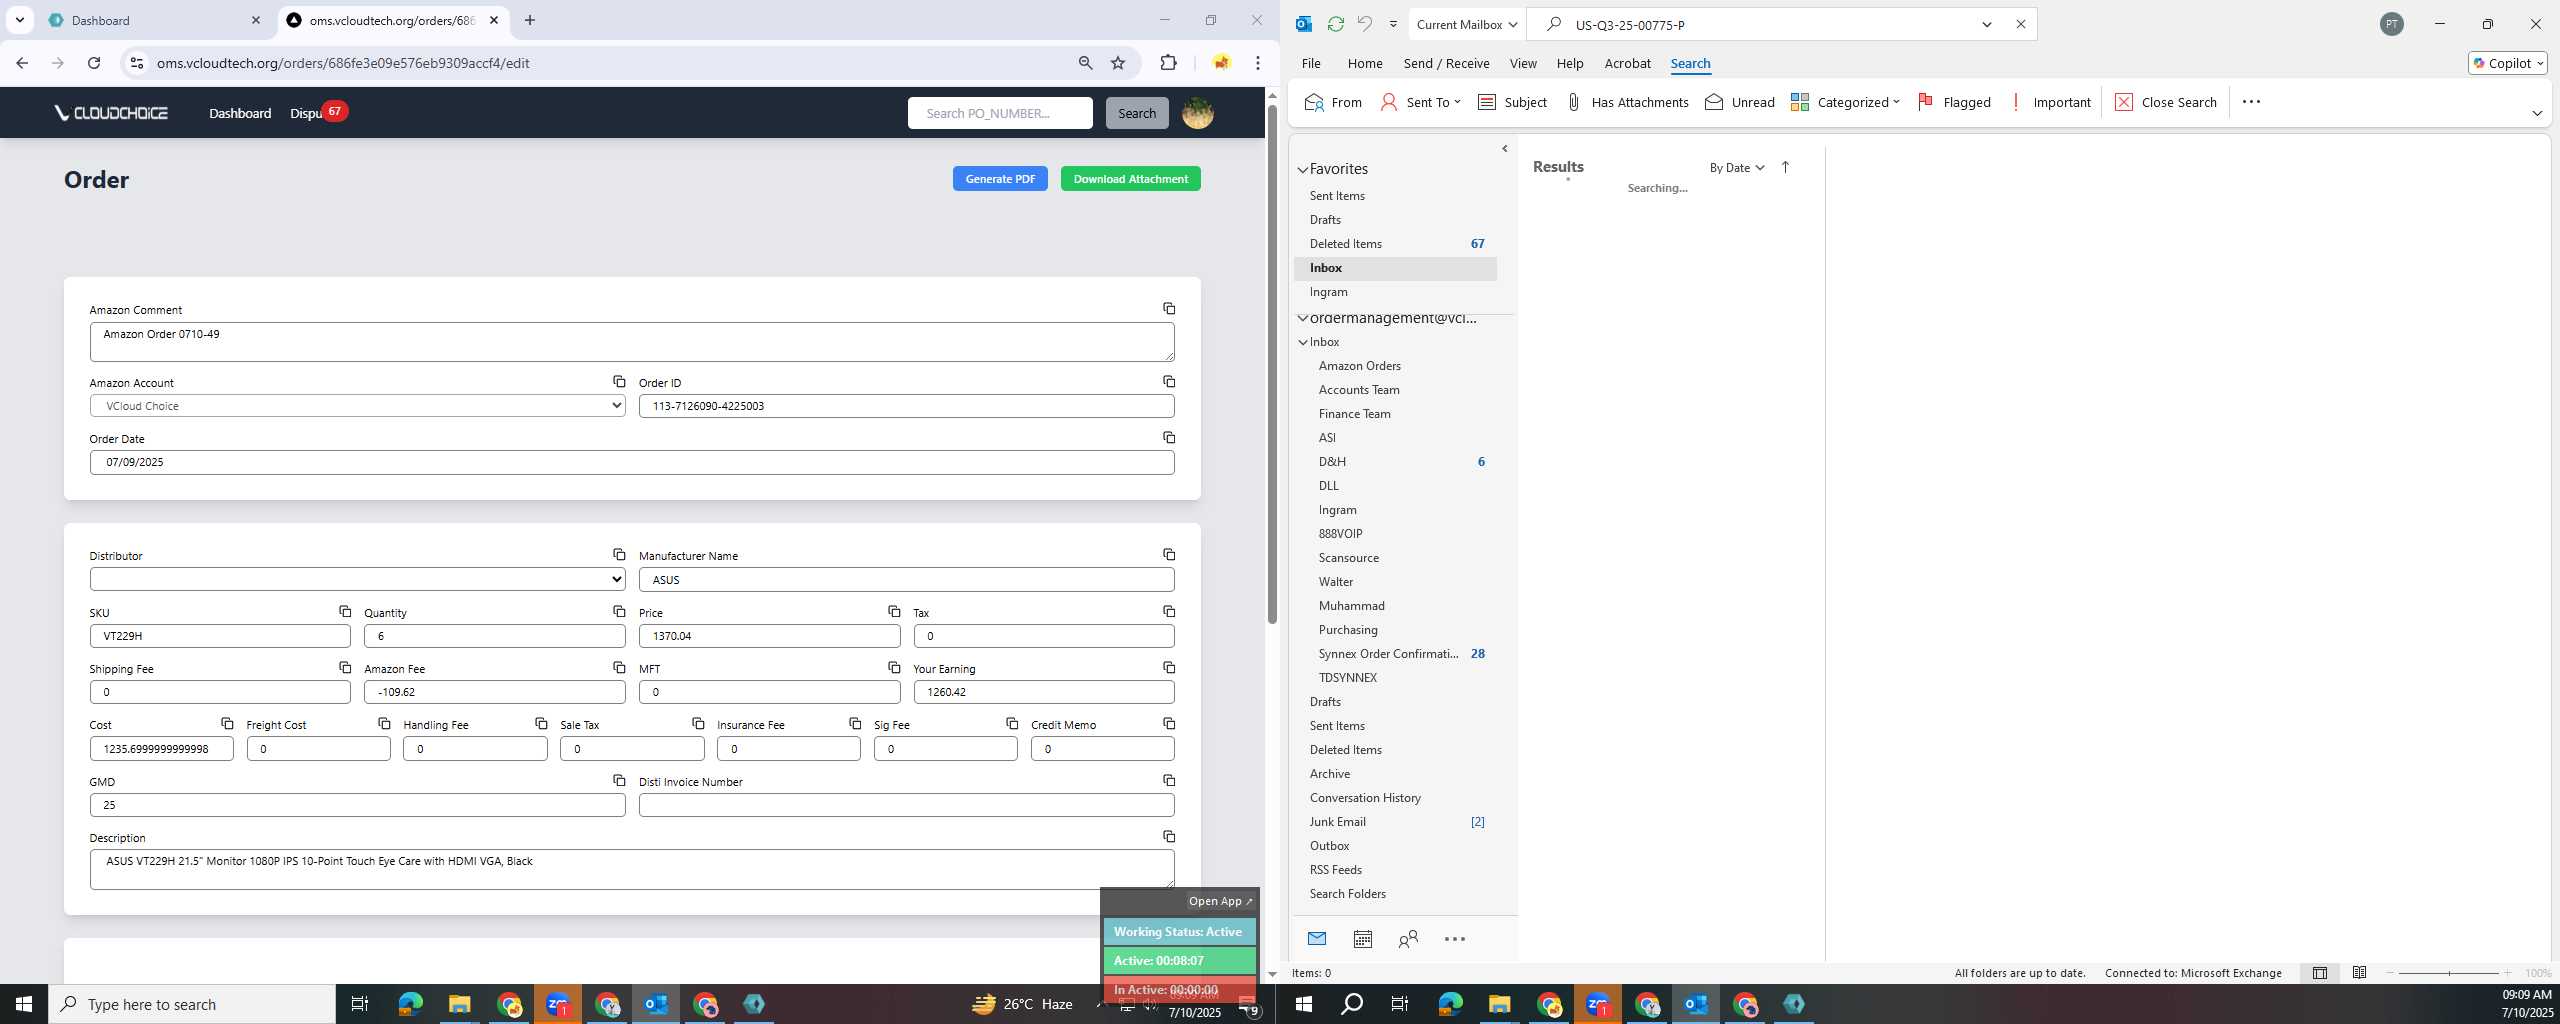The width and height of the screenshot is (2560, 1024).
Task: Open Outlook Calendar view icon
Action: coord(1362,939)
